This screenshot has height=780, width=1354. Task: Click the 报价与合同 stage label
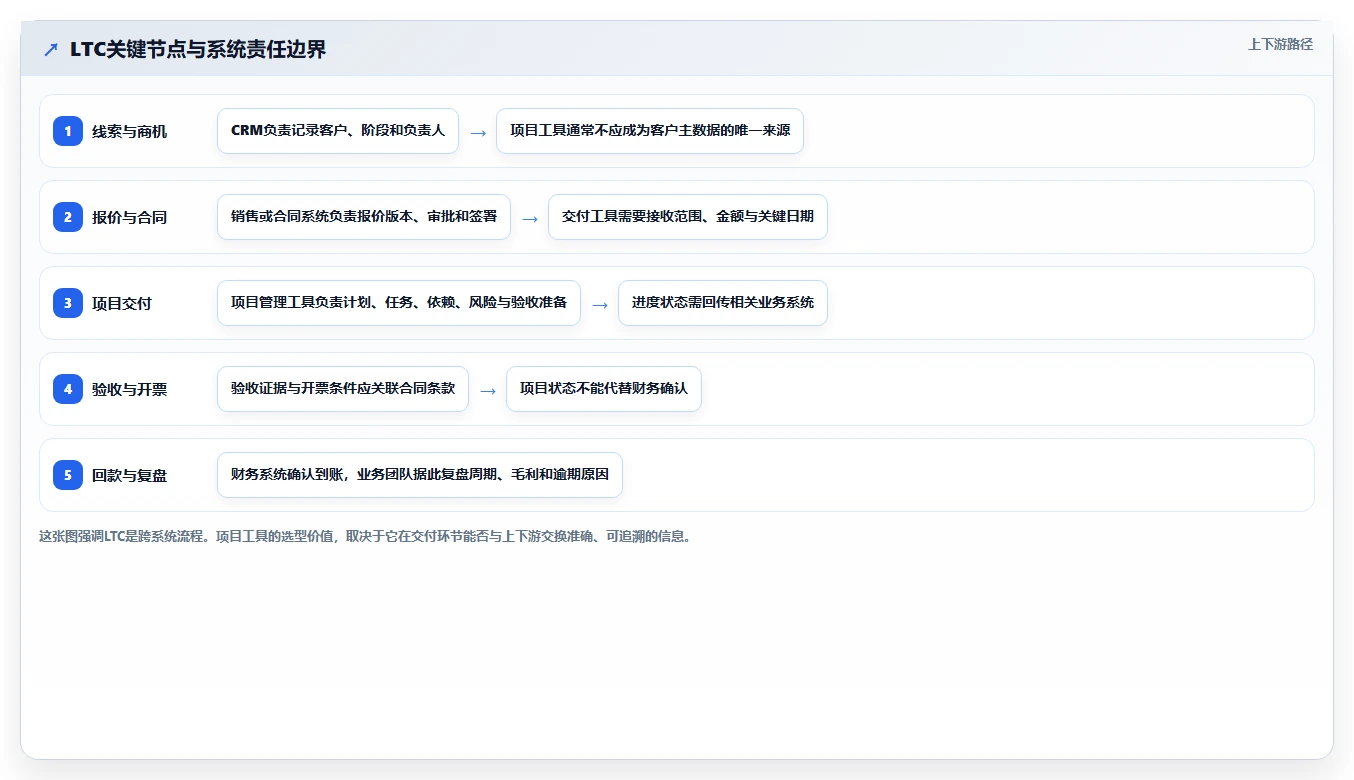130,217
